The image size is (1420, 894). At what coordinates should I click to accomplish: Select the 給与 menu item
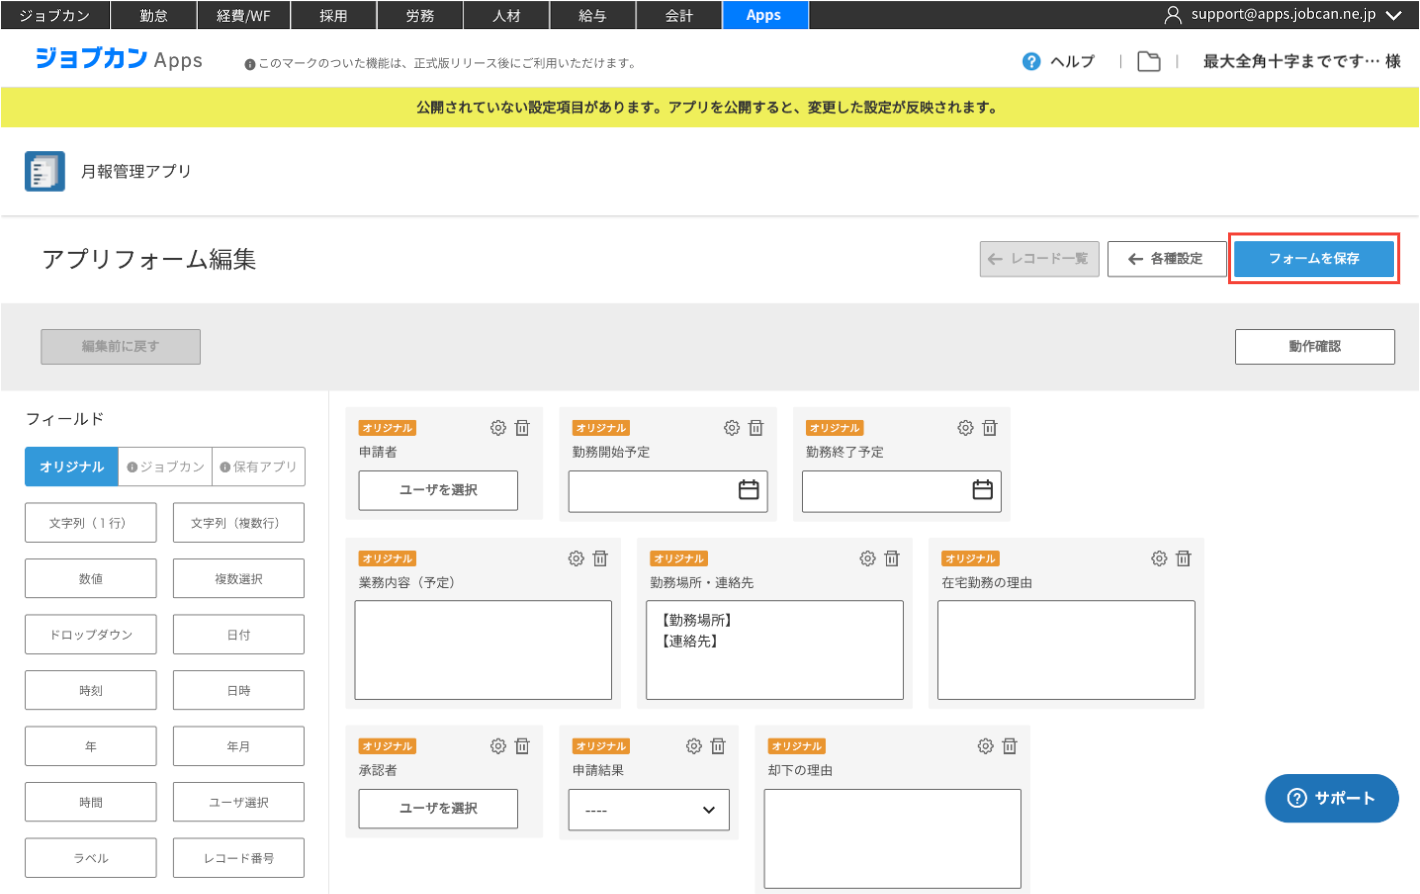tap(592, 15)
